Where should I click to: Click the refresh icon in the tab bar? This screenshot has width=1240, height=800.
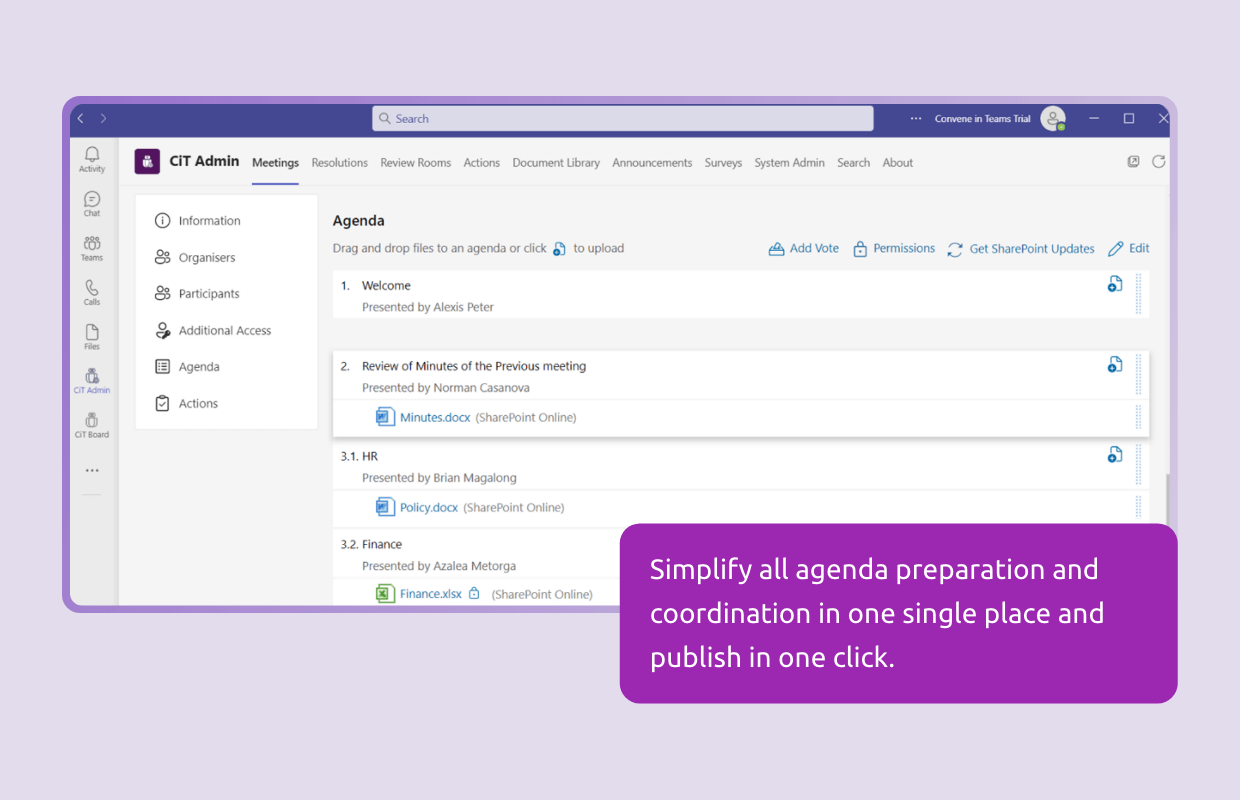tap(1159, 162)
